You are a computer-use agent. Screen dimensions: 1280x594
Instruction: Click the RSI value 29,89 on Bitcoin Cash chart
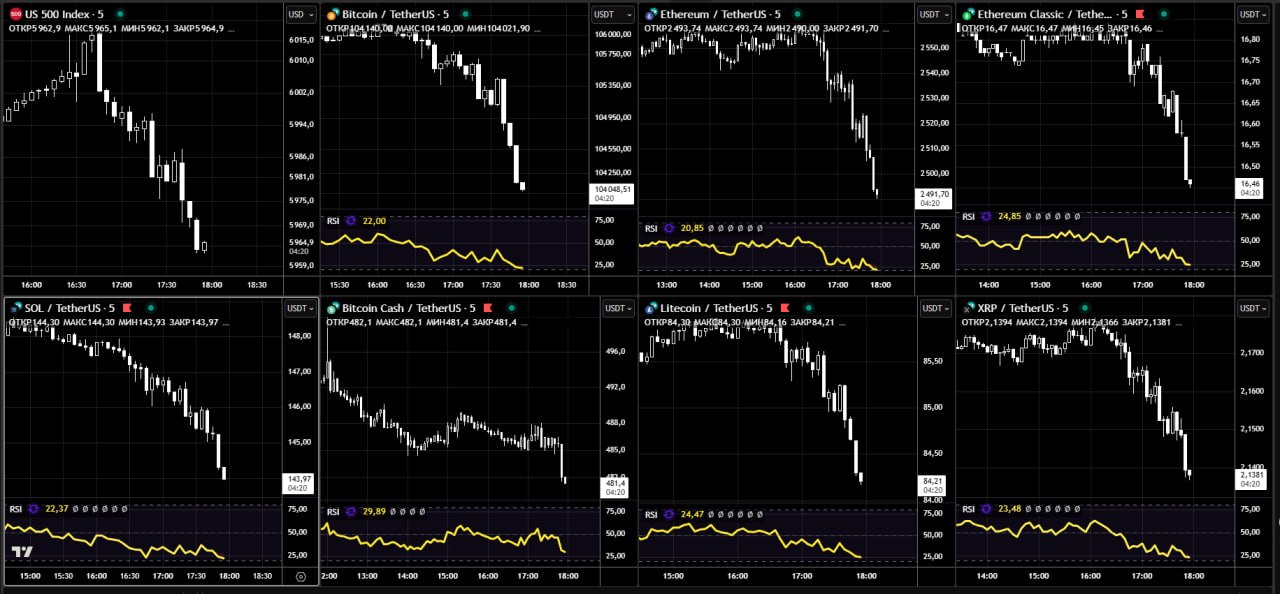click(x=374, y=511)
